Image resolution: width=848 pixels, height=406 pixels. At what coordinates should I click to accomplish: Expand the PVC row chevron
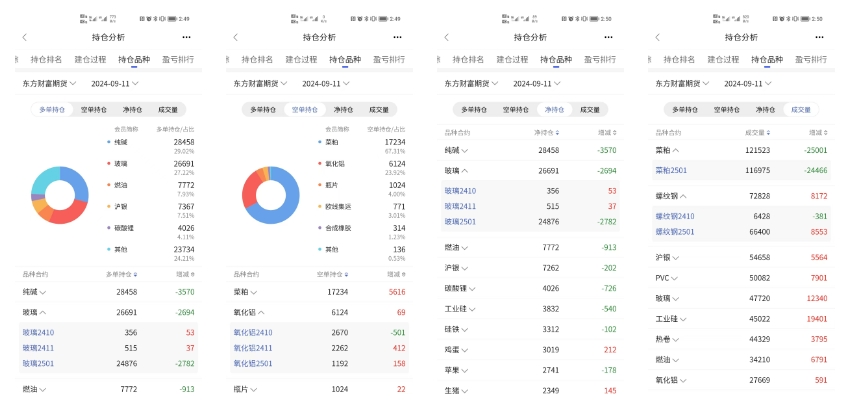pos(674,278)
